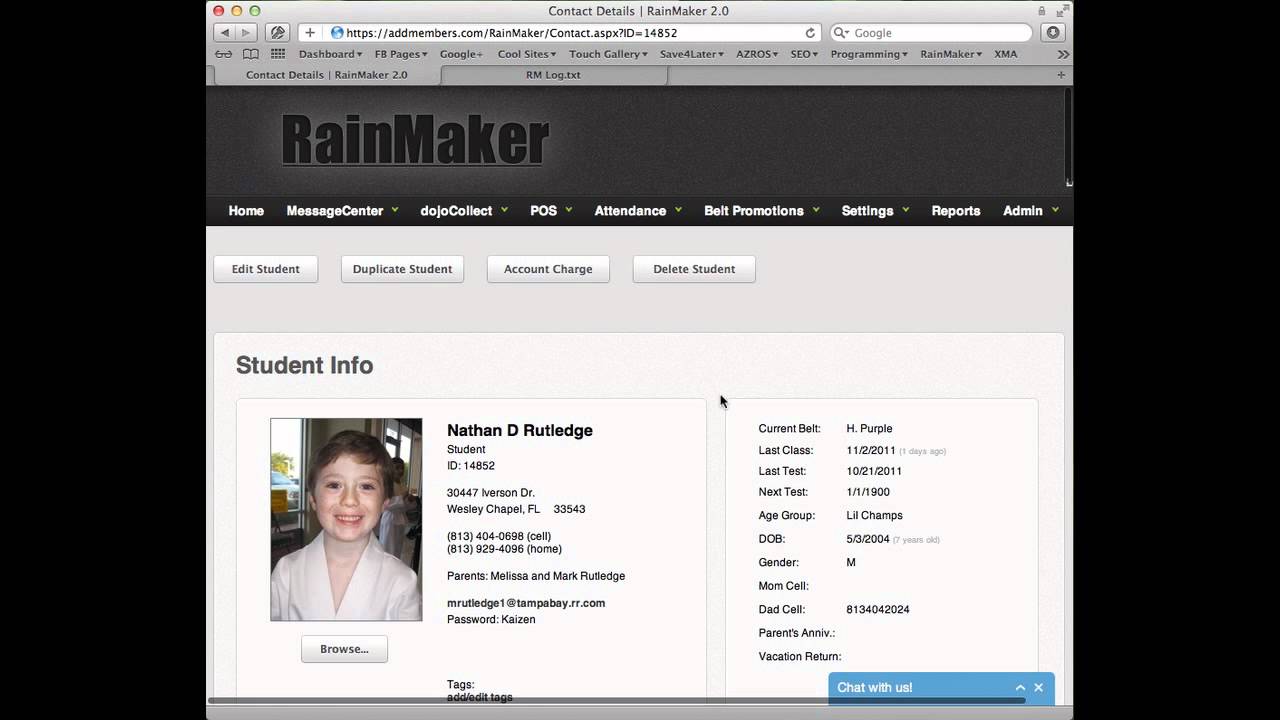Open Top Sites grid icon
1280x720 pixels.
tap(278, 54)
